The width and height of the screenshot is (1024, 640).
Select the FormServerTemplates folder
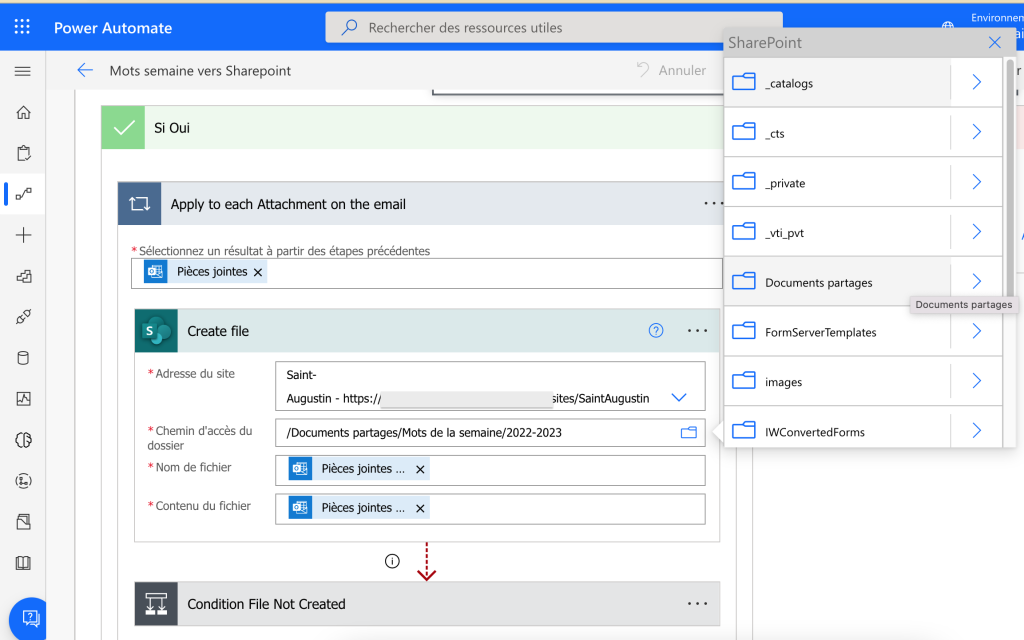coord(837,331)
